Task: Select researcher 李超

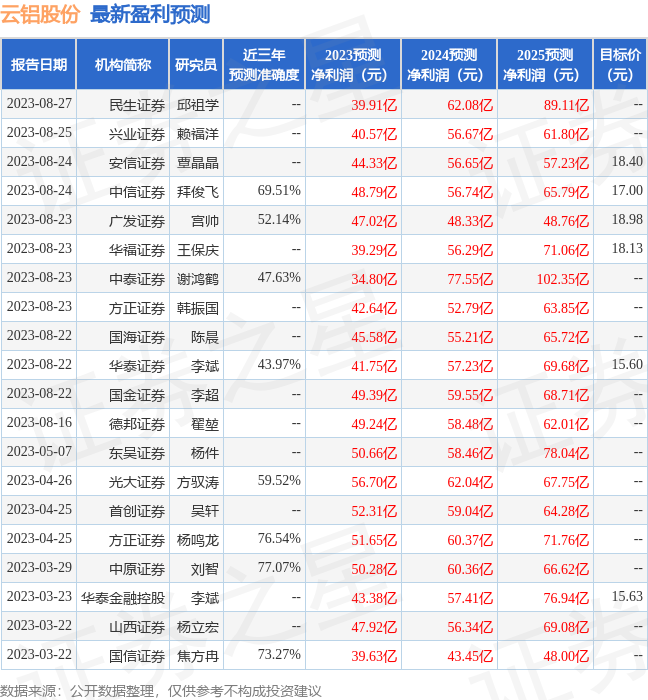Action: [205, 395]
